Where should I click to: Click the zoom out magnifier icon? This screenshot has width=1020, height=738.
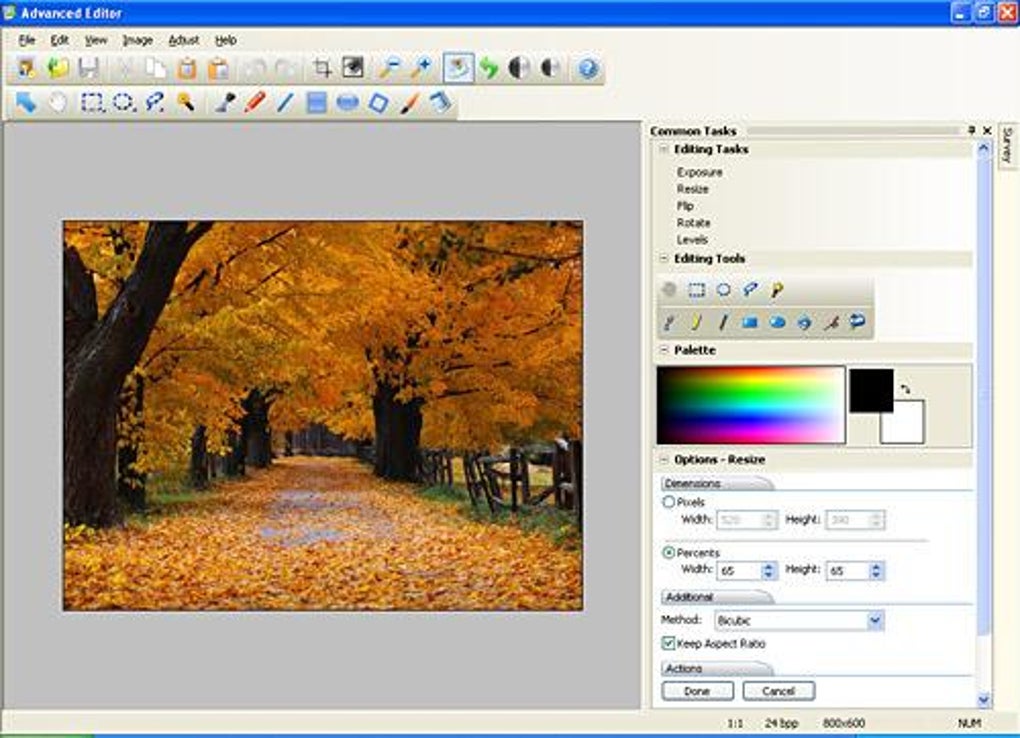[x=389, y=68]
